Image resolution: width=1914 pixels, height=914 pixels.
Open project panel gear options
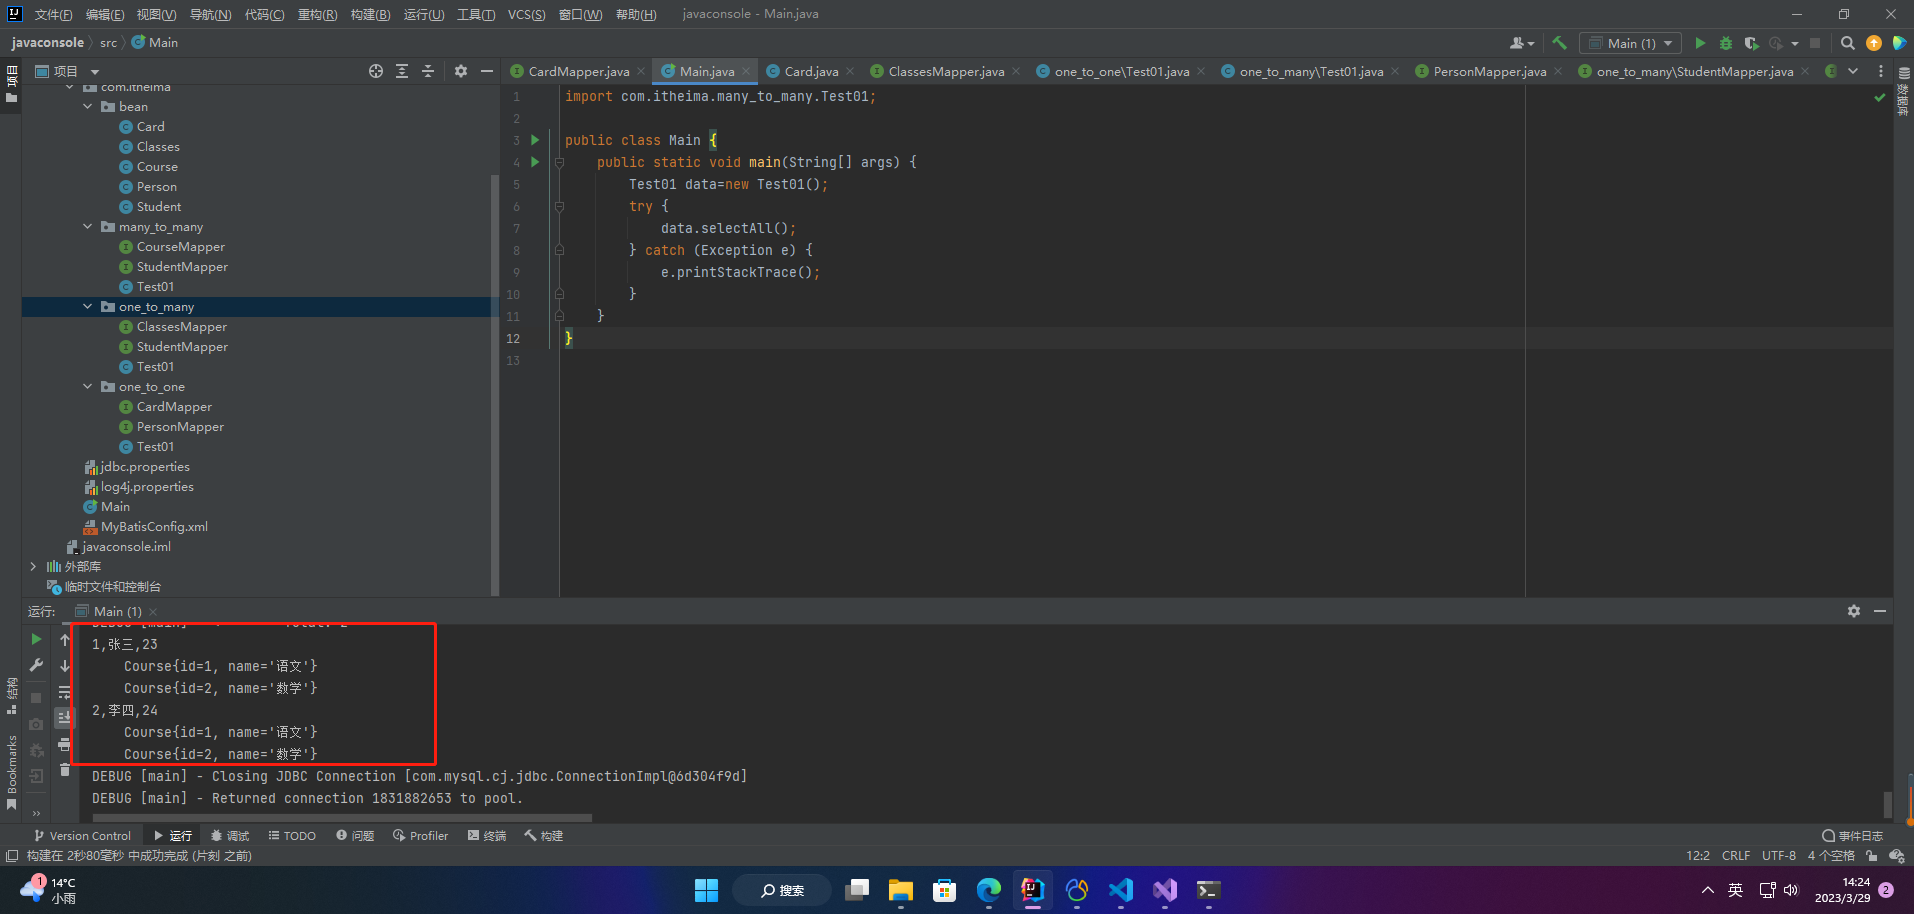point(461,71)
